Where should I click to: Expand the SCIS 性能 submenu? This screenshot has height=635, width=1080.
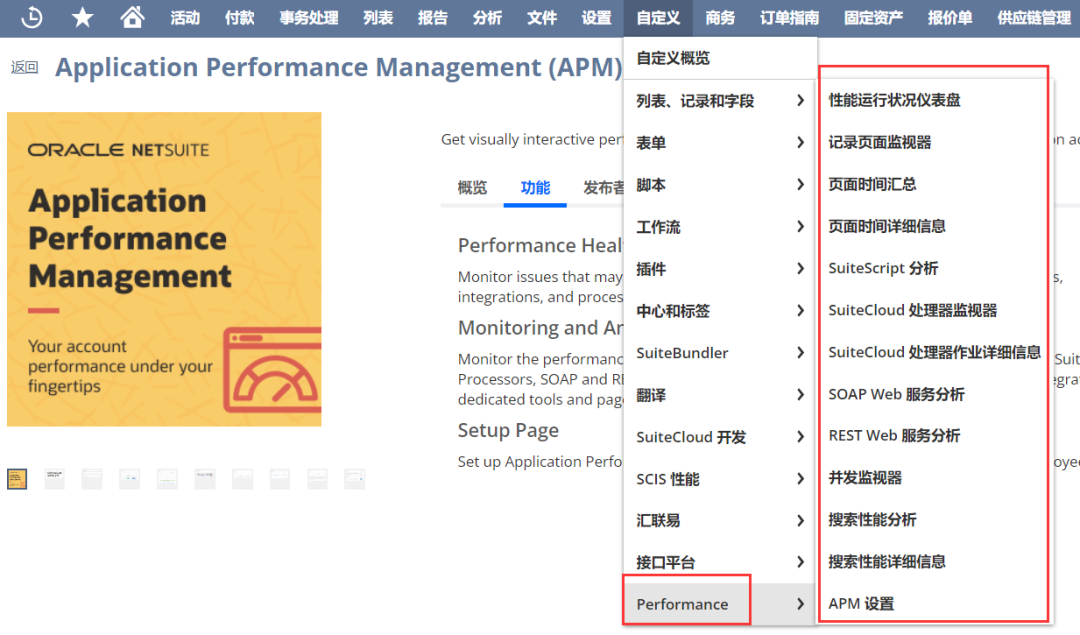(x=720, y=479)
